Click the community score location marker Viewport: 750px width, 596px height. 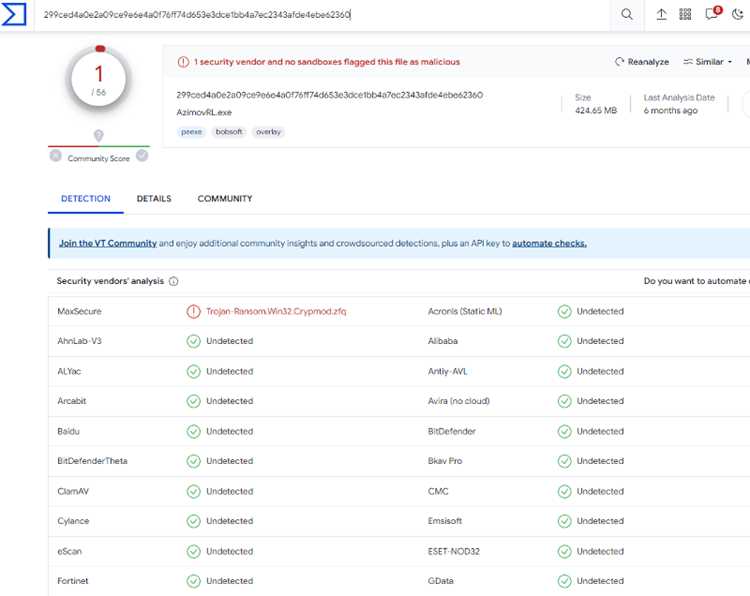[x=99, y=136]
